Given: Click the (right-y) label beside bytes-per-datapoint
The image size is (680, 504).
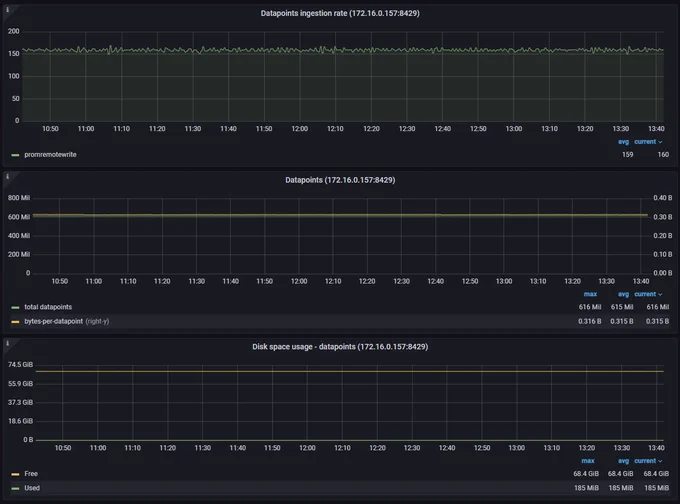Looking at the screenshot, I should pos(97,321).
